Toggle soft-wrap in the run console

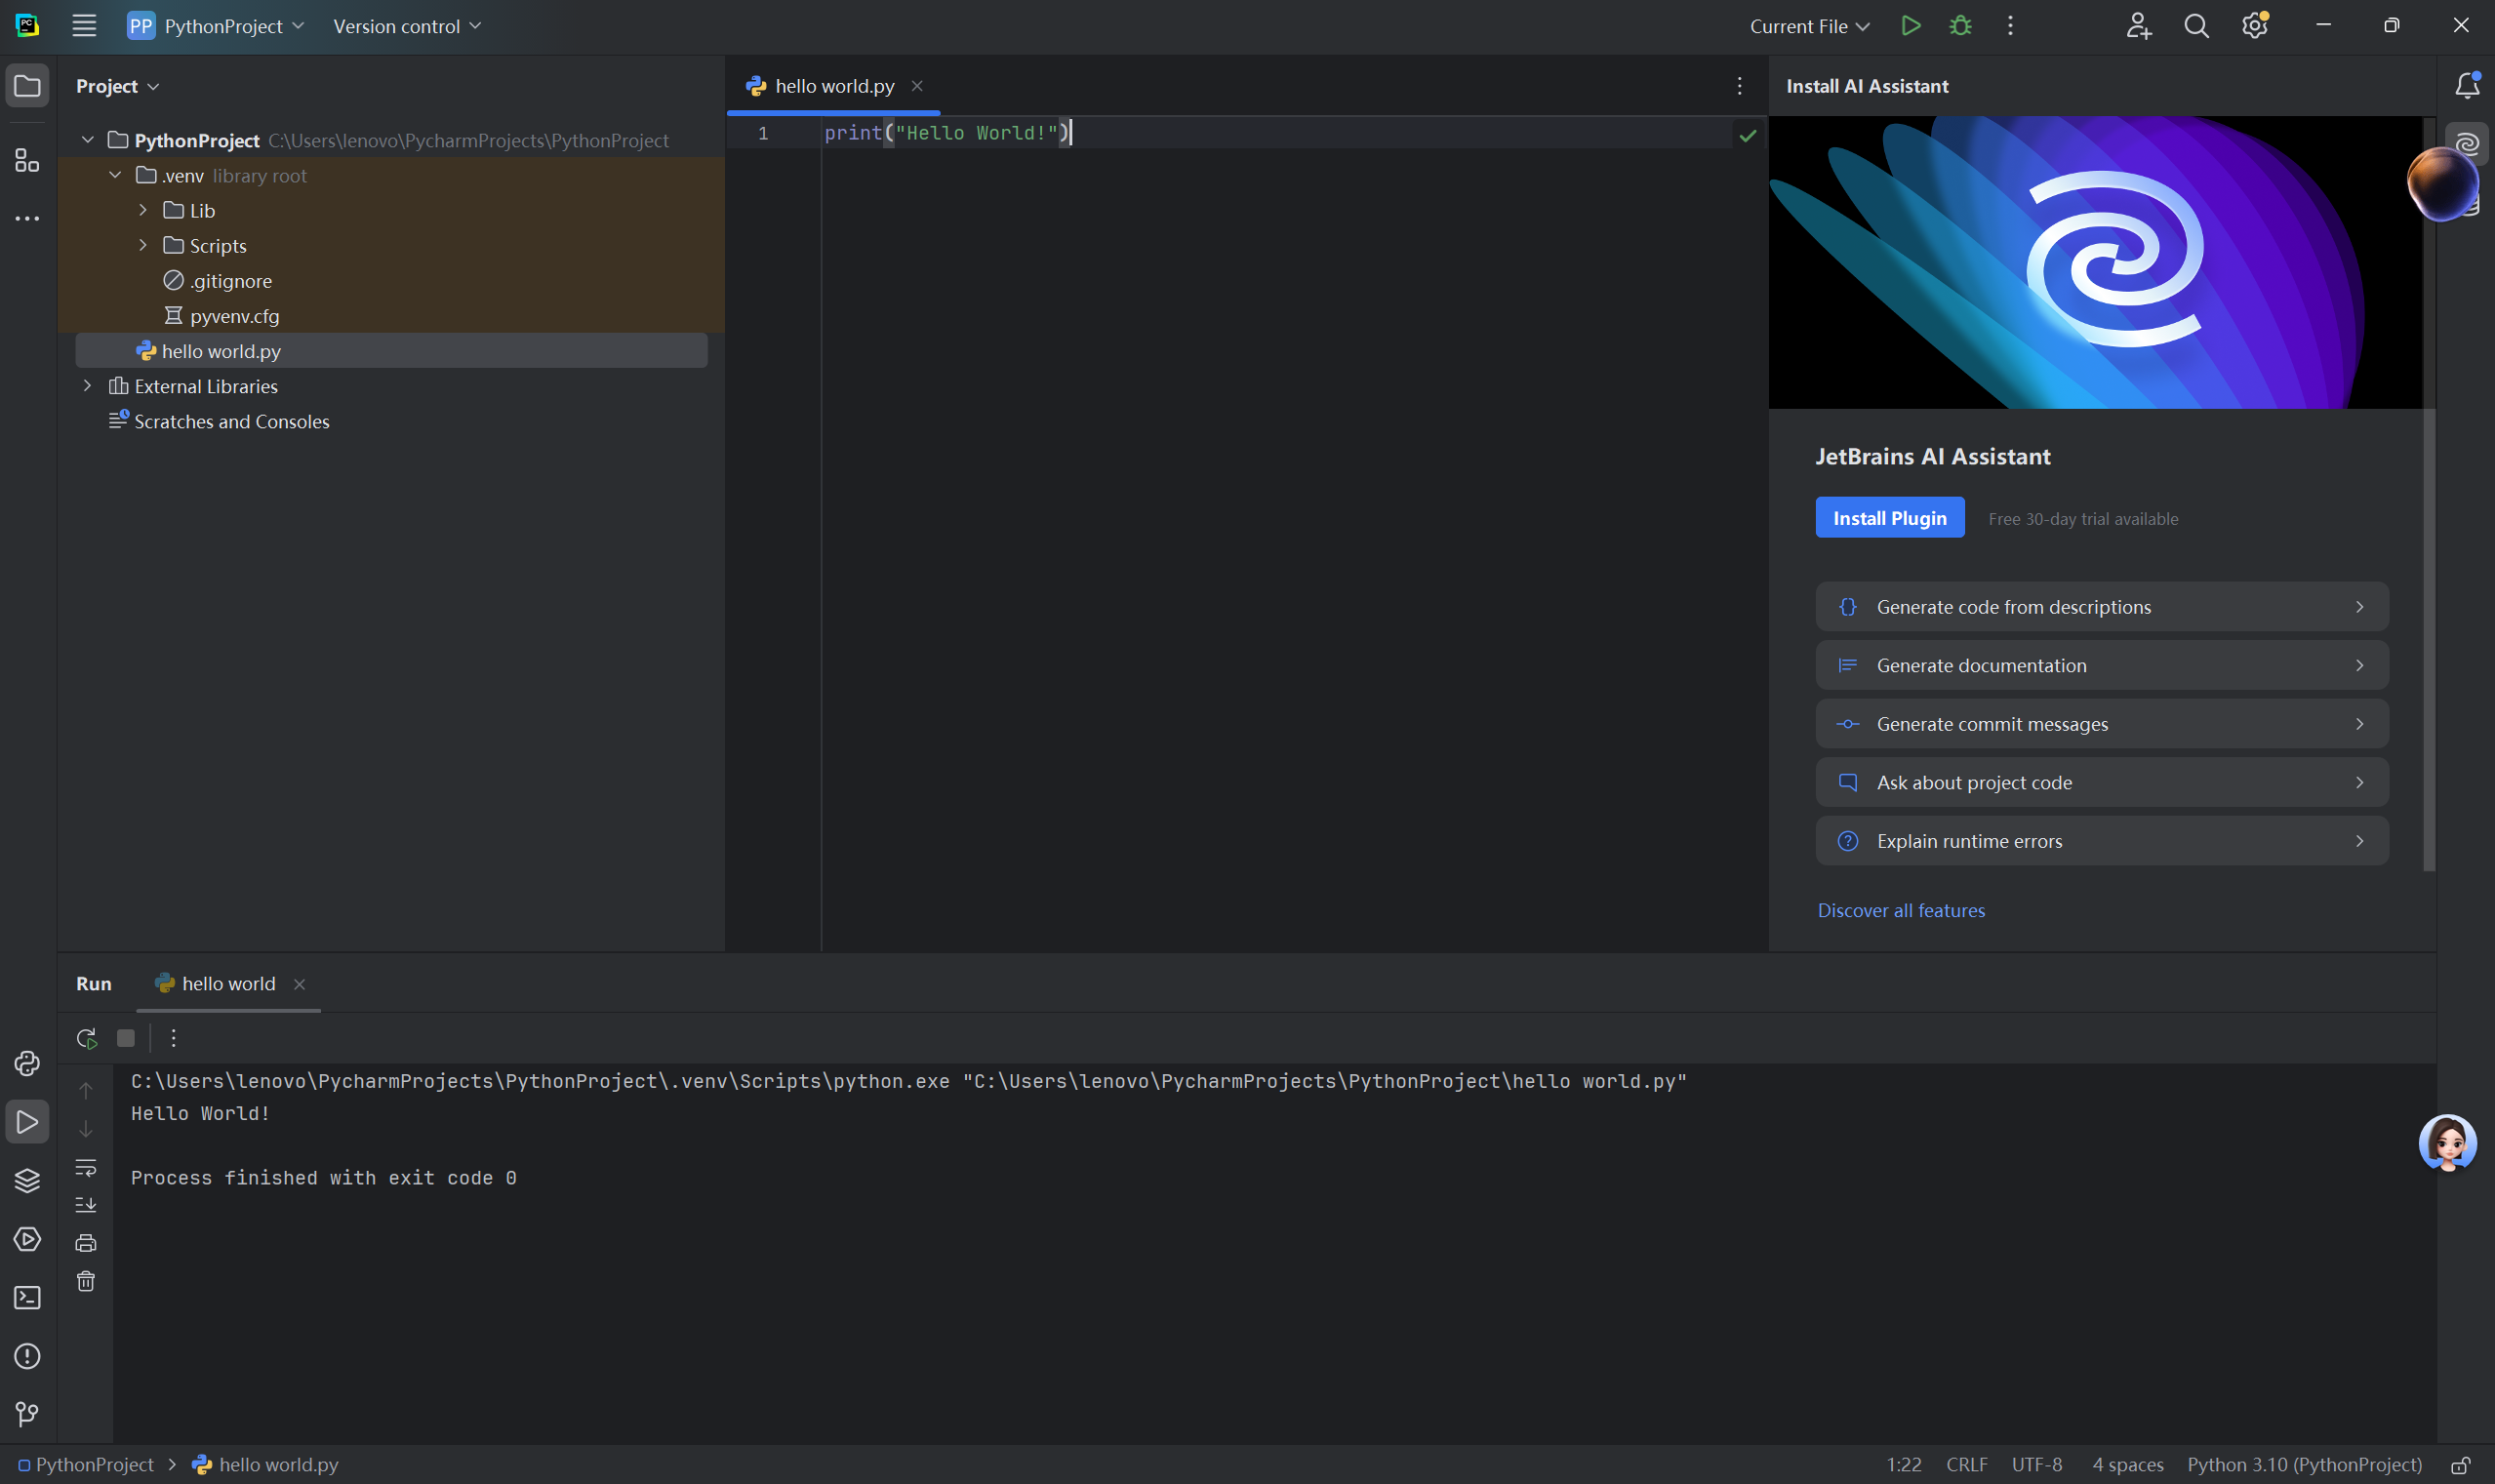pyautogui.click(x=86, y=1168)
